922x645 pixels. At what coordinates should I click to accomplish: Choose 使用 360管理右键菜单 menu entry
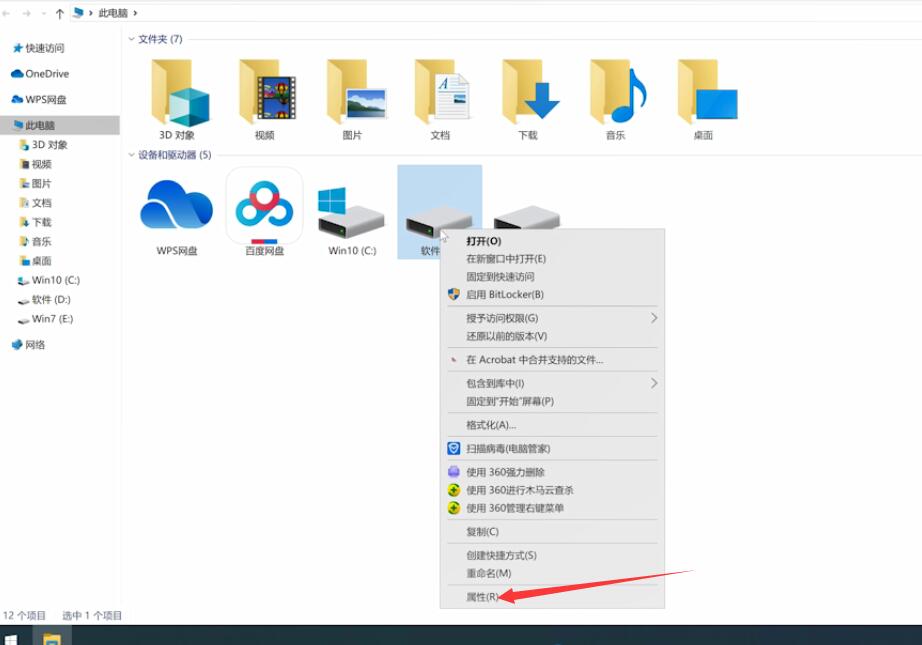point(552,507)
